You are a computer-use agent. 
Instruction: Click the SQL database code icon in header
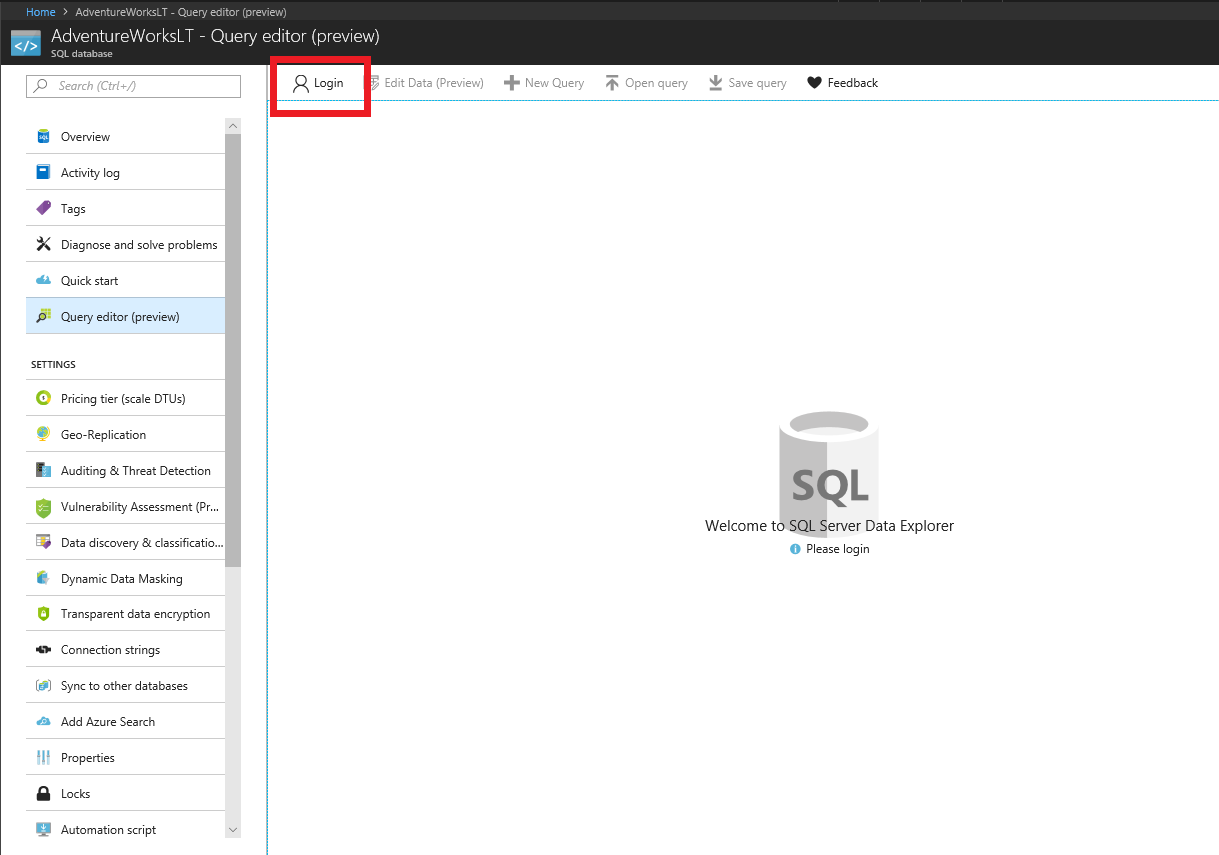(26, 43)
